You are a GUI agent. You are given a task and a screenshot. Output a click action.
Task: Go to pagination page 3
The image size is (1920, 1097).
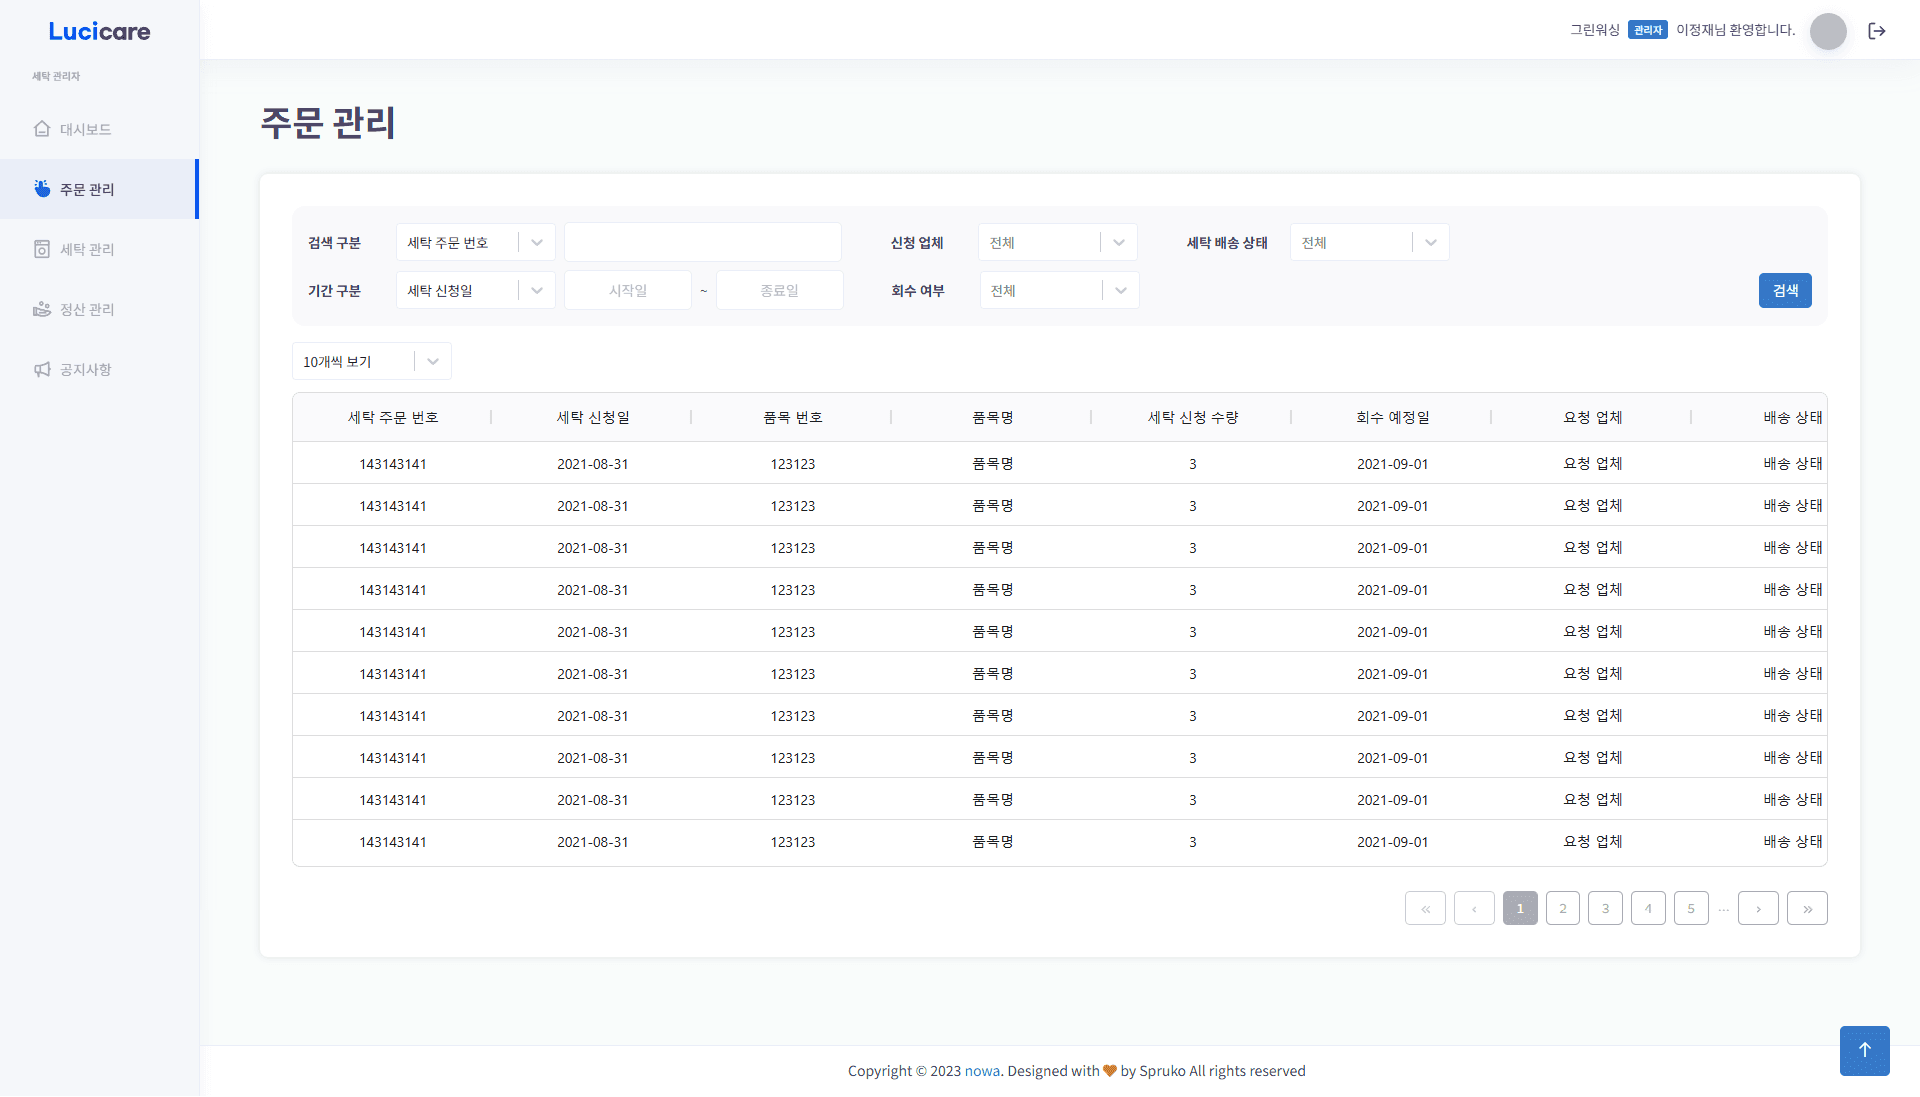[1605, 908]
